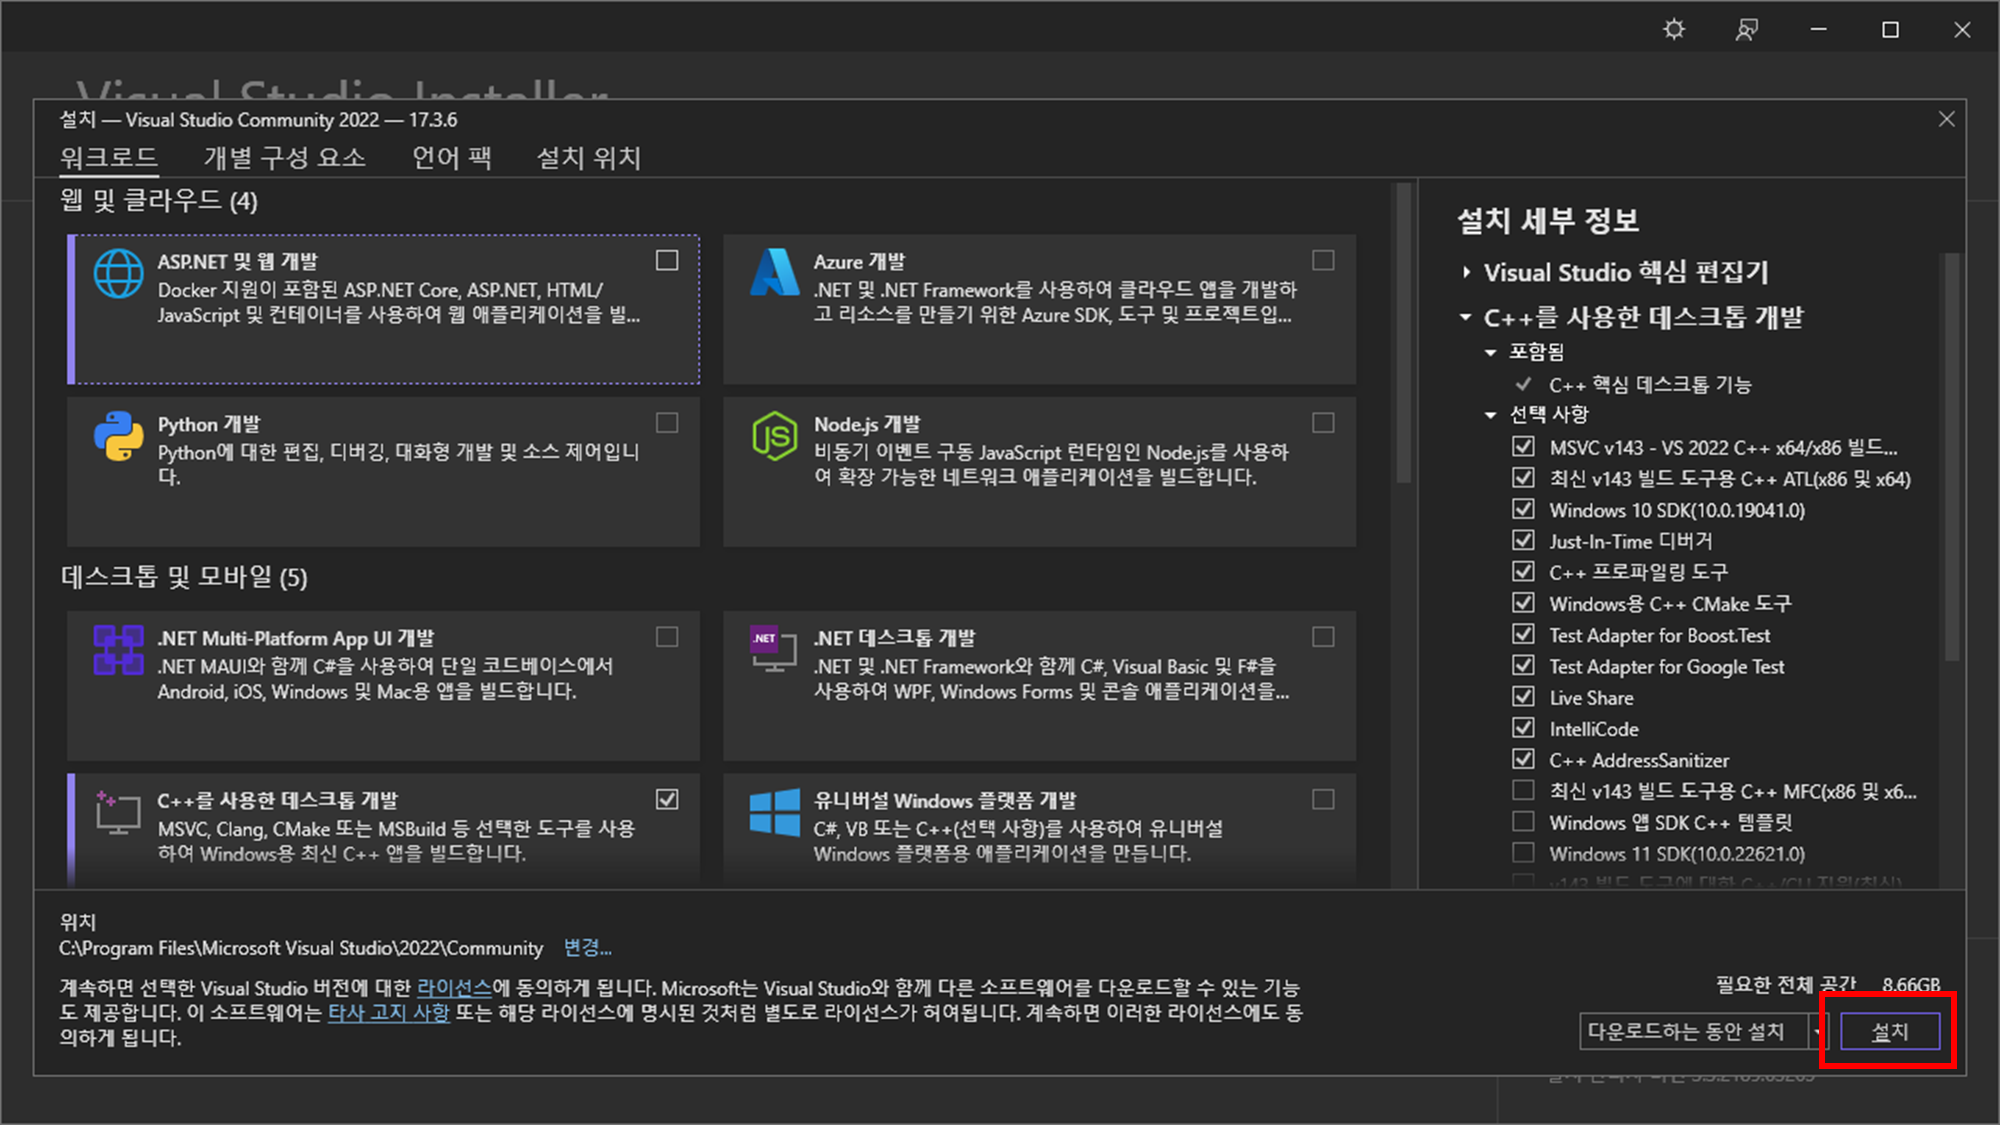Enable the Python 개발 workload checkbox
The height and width of the screenshot is (1125, 2000).
pyautogui.click(x=667, y=423)
